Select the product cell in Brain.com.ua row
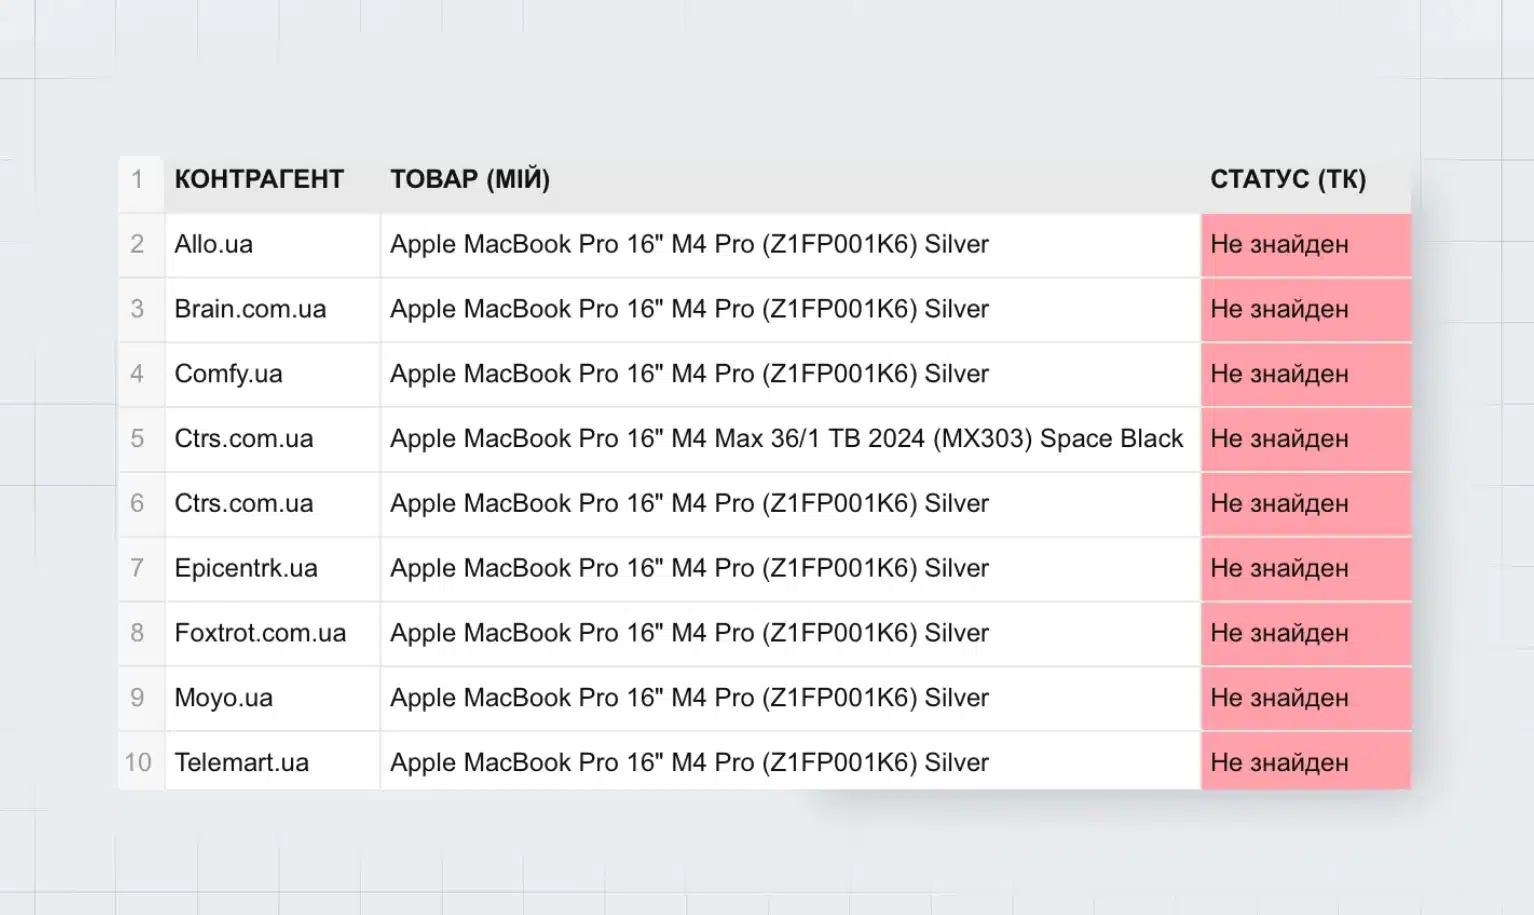This screenshot has width=1534, height=915. point(689,309)
